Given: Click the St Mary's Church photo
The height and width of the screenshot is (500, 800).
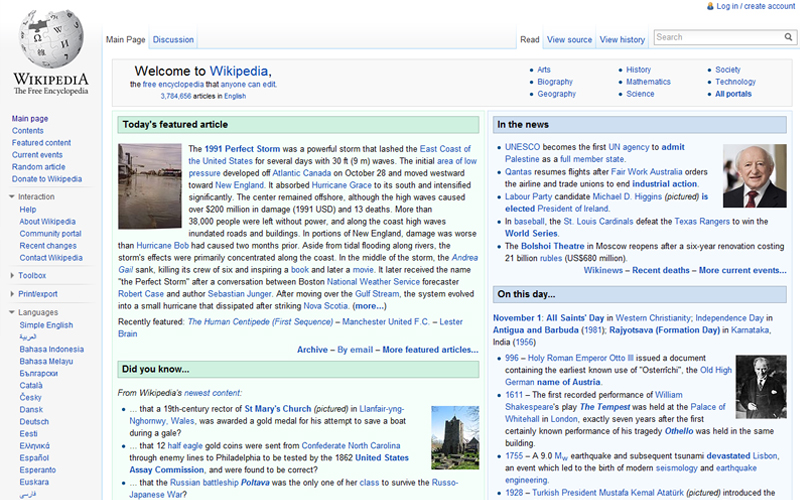Looking at the screenshot, I should (x=455, y=438).
